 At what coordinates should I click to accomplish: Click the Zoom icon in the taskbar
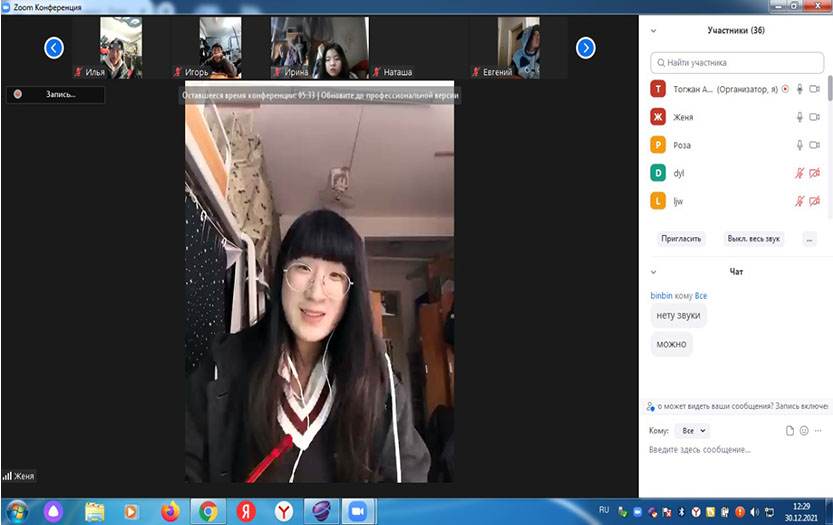tap(355, 511)
